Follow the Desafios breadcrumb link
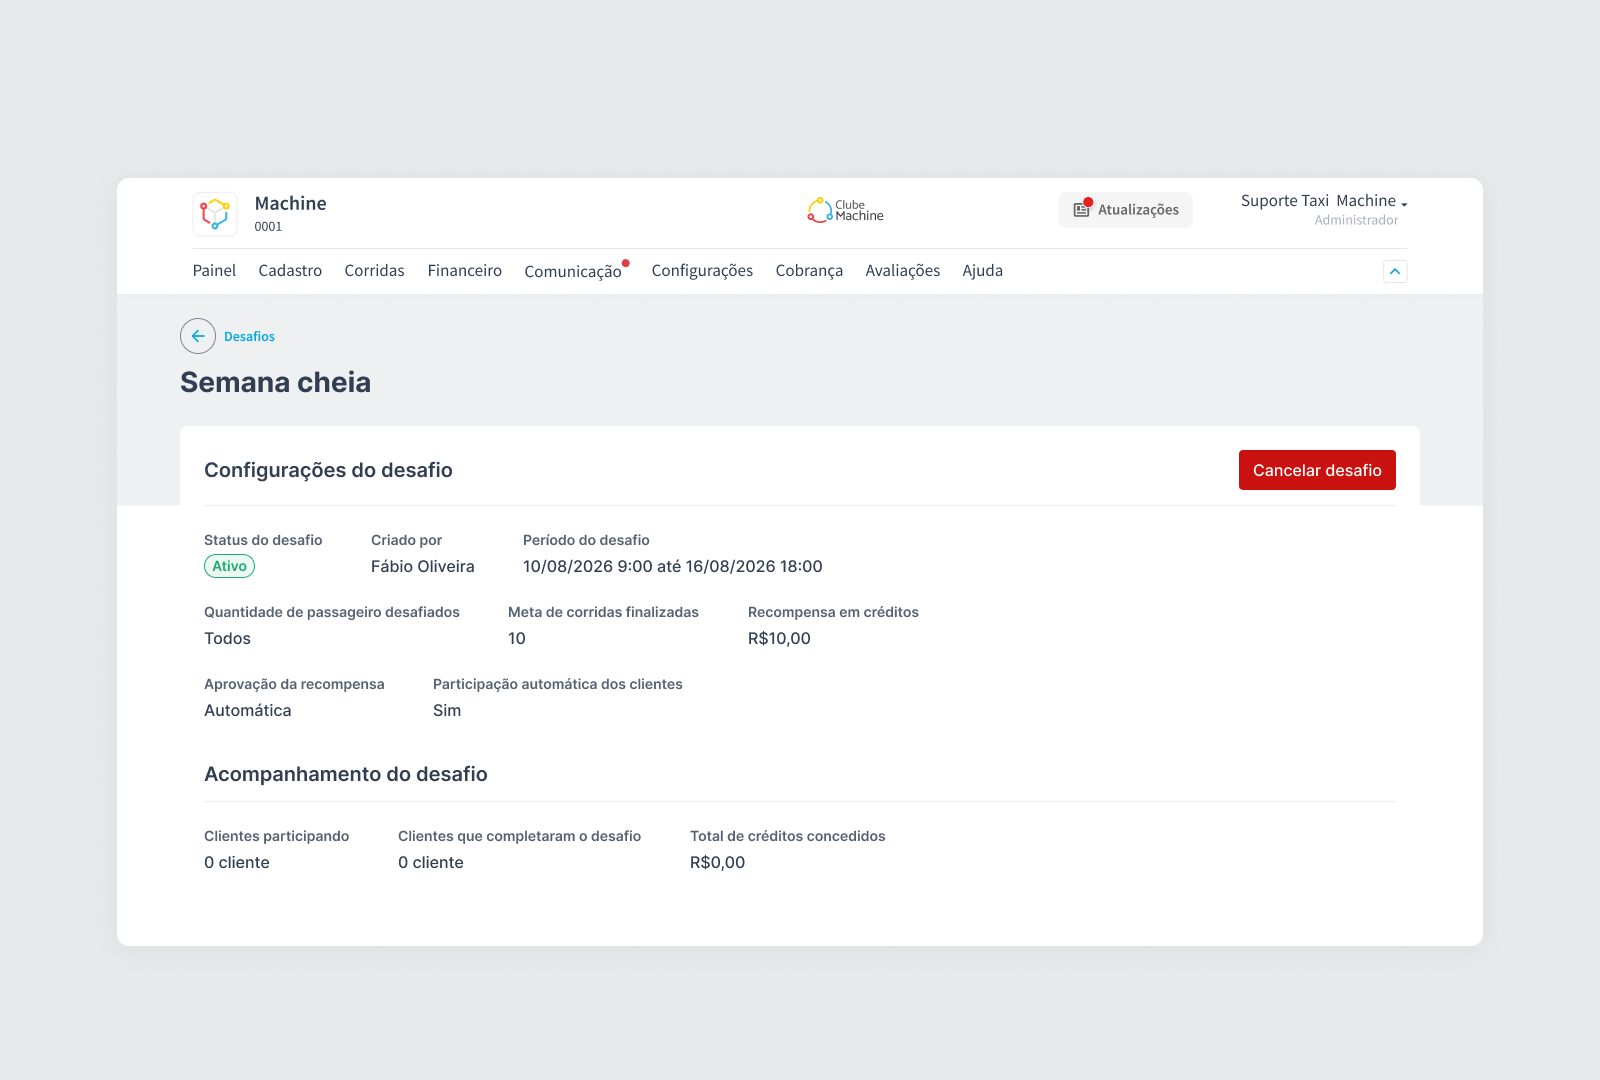The height and width of the screenshot is (1080, 1600). [249, 337]
